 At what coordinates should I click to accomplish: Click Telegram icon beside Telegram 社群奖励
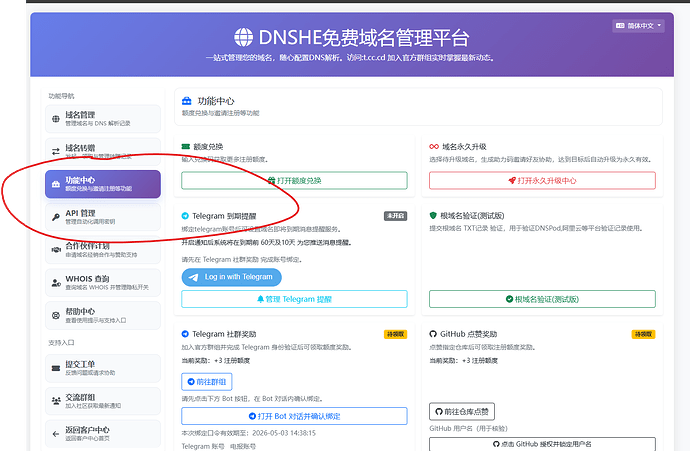point(185,334)
